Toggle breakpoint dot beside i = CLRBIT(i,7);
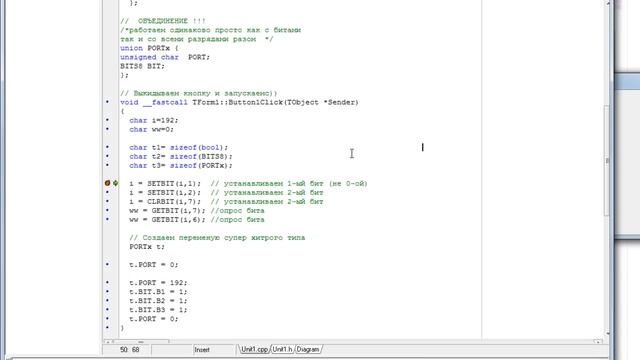This screenshot has height=360, width=640. (x=107, y=201)
